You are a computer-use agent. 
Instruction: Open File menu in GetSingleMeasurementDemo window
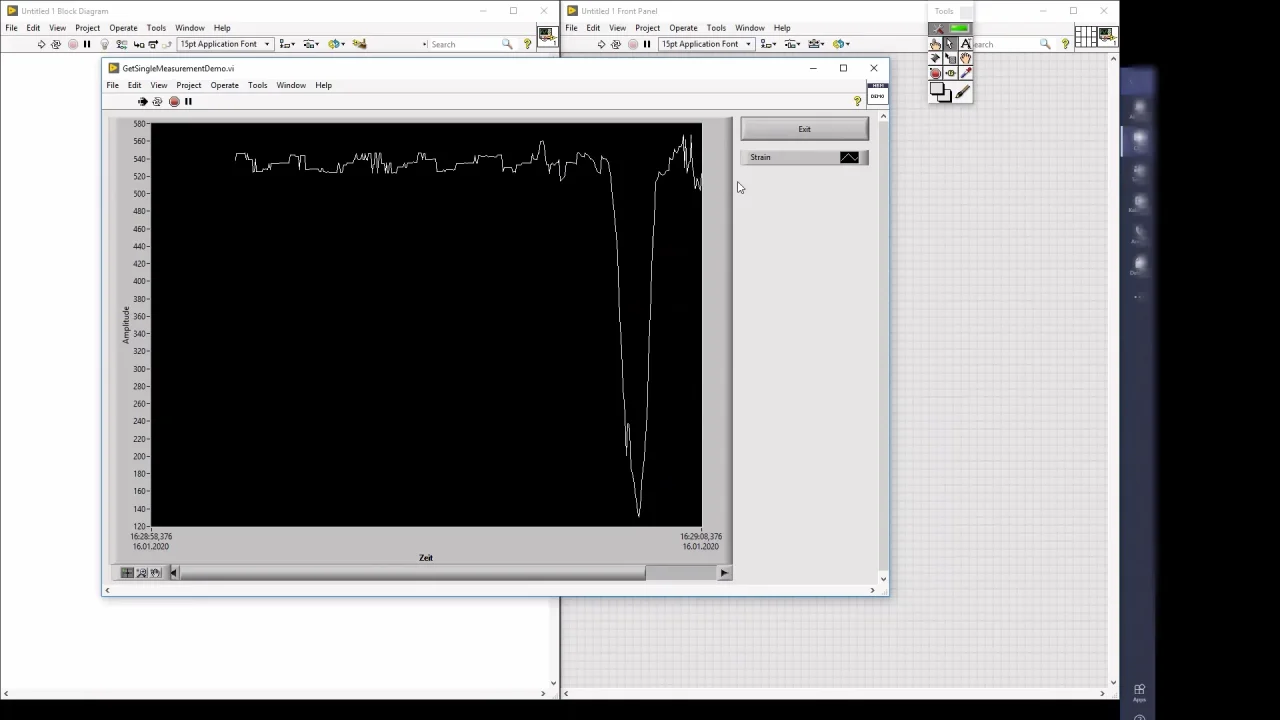(113, 85)
